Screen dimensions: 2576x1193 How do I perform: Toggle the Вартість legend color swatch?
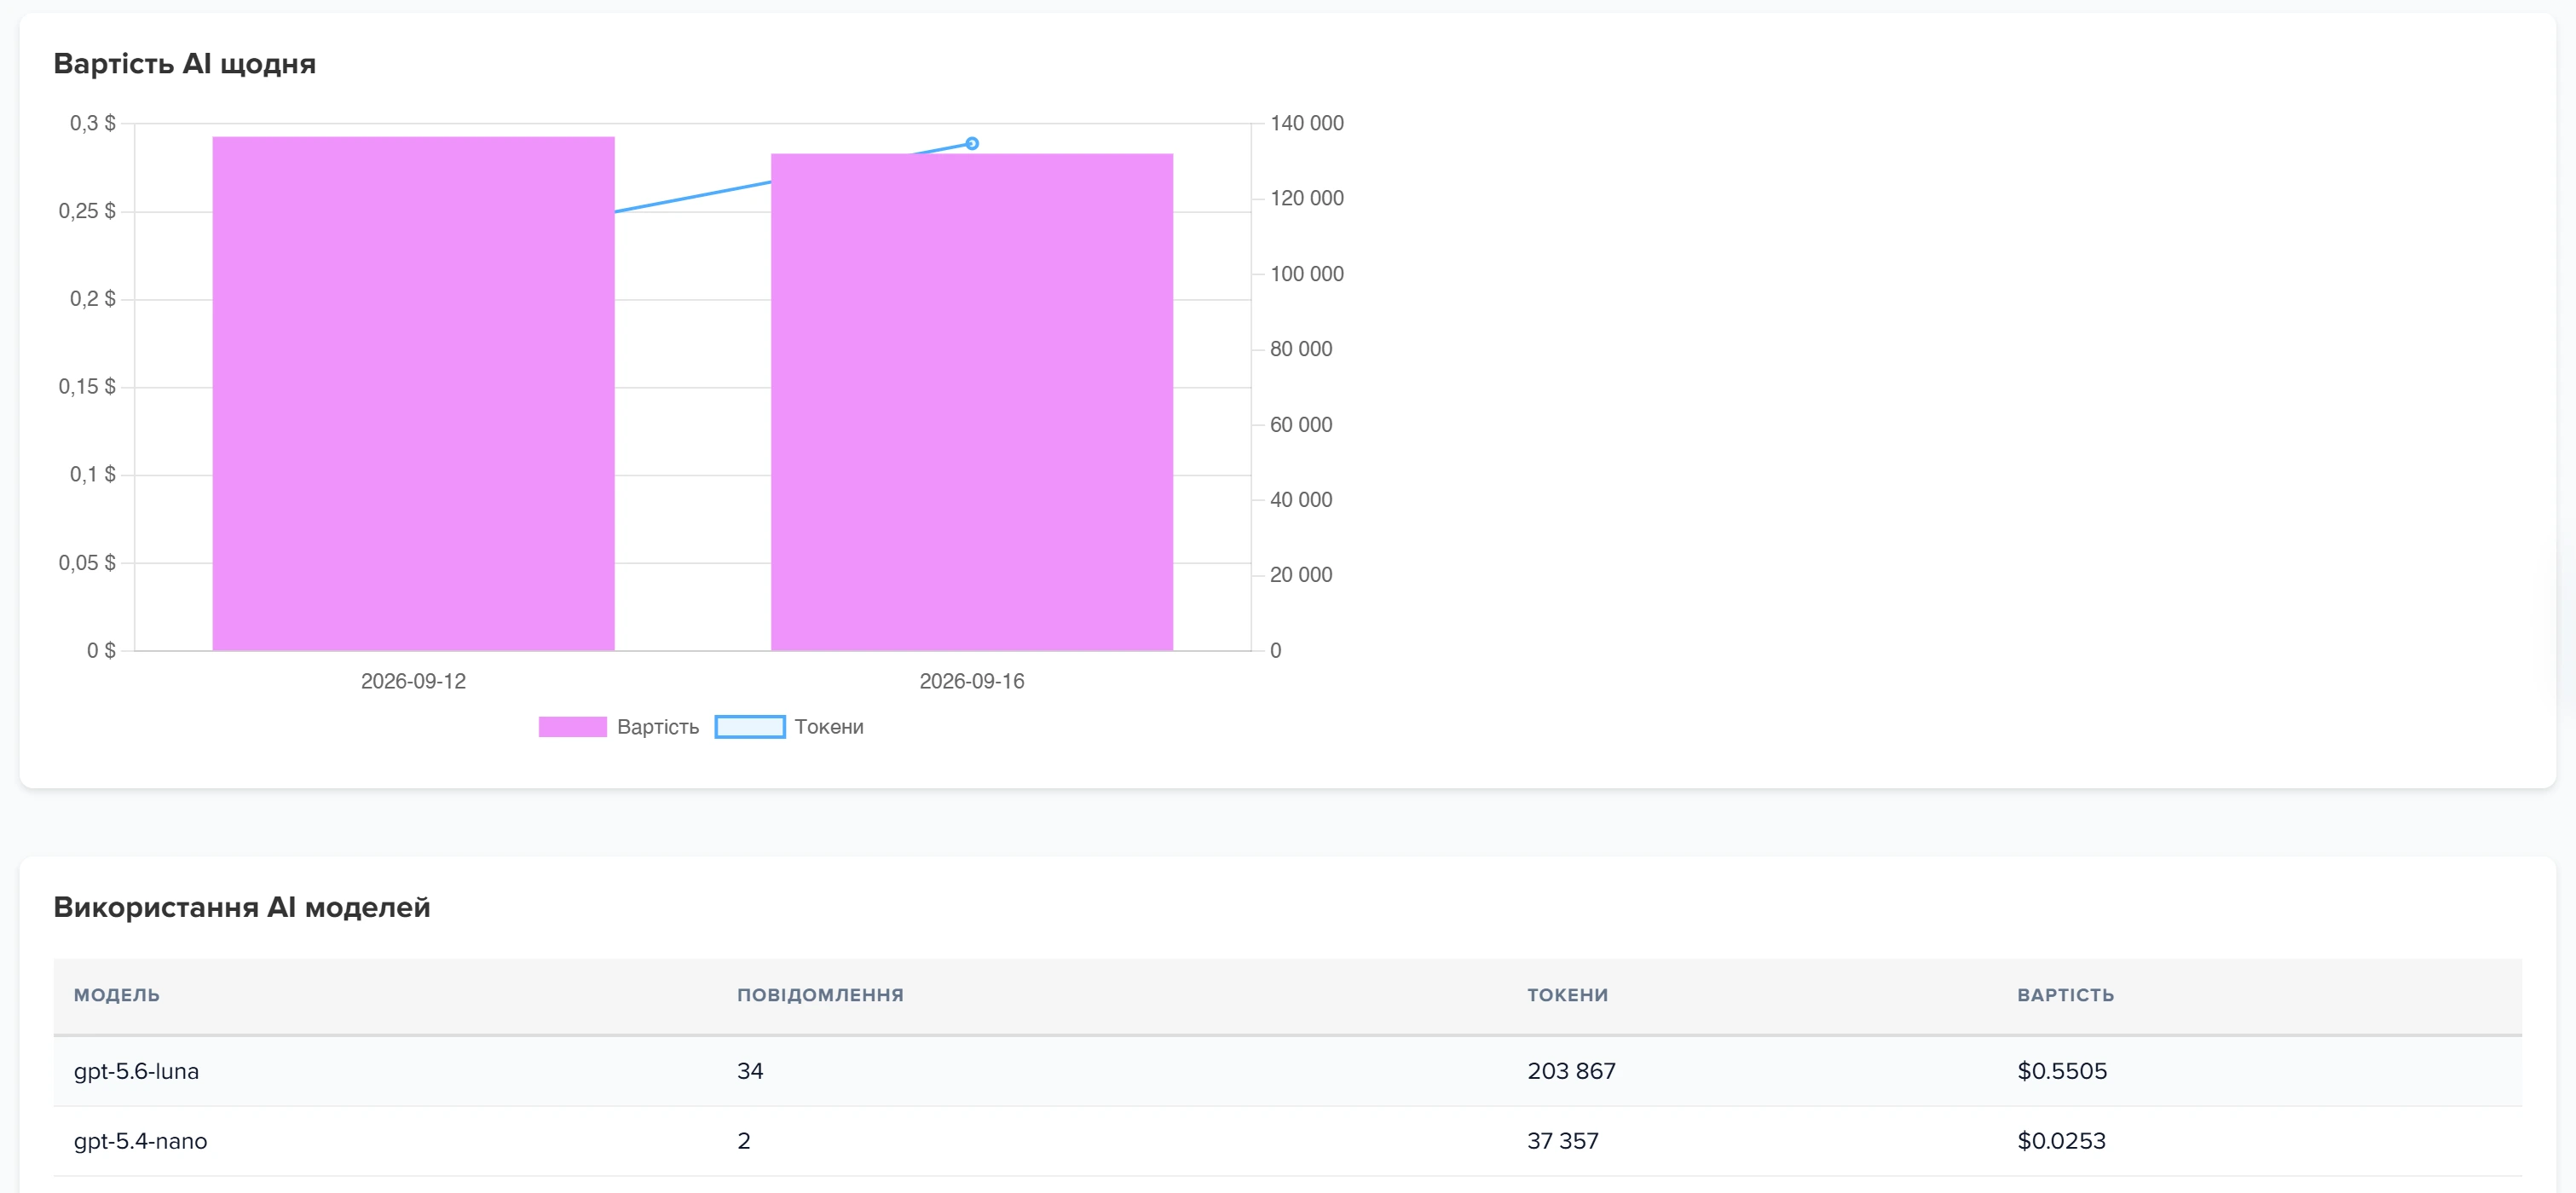coord(572,727)
